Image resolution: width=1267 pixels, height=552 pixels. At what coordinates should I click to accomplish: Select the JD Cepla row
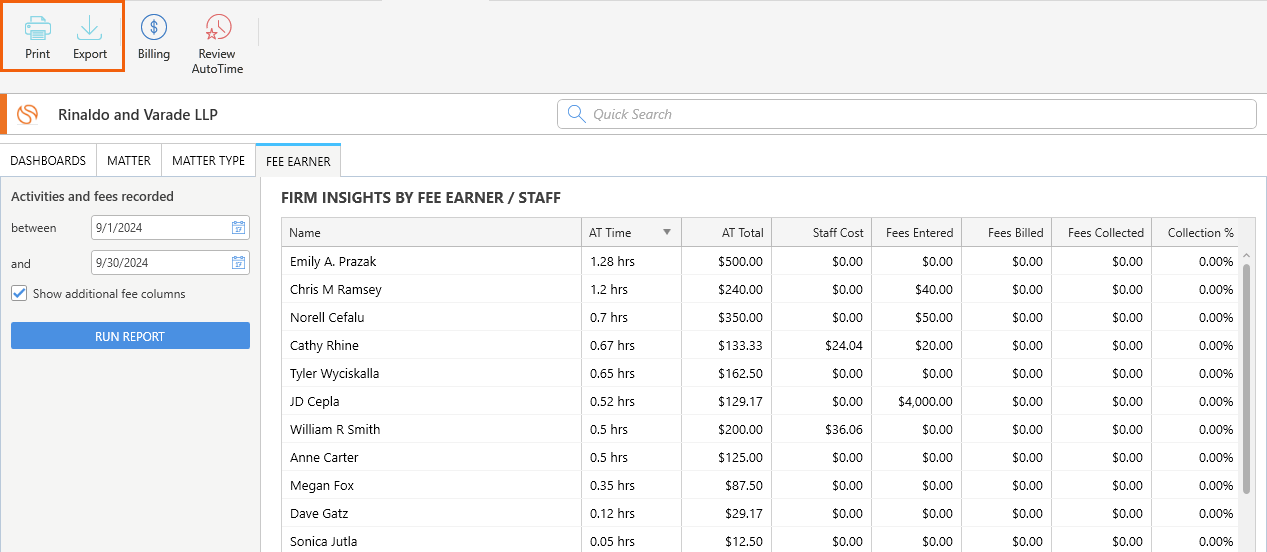(x=760, y=401)
